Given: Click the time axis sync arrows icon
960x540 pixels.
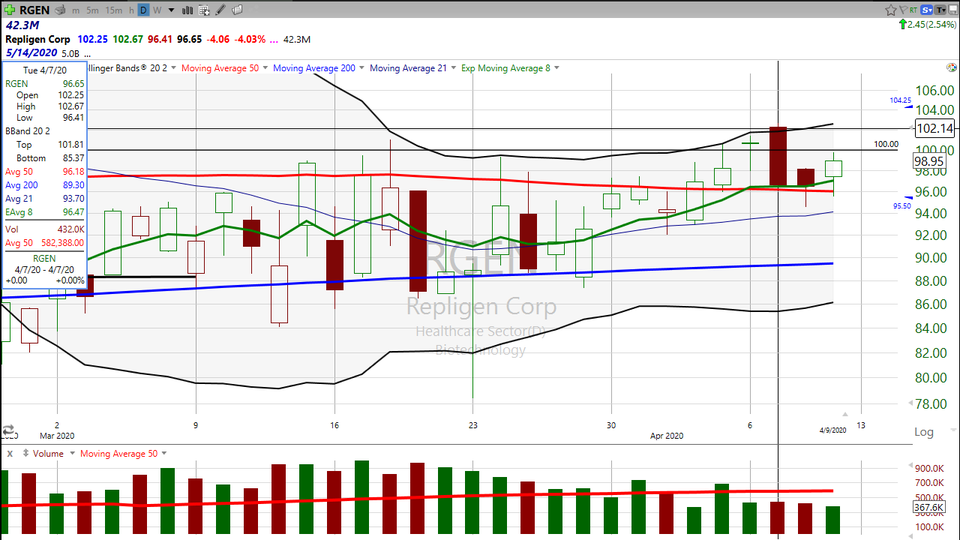Looking at the screenshot, I should click(8, 429).
